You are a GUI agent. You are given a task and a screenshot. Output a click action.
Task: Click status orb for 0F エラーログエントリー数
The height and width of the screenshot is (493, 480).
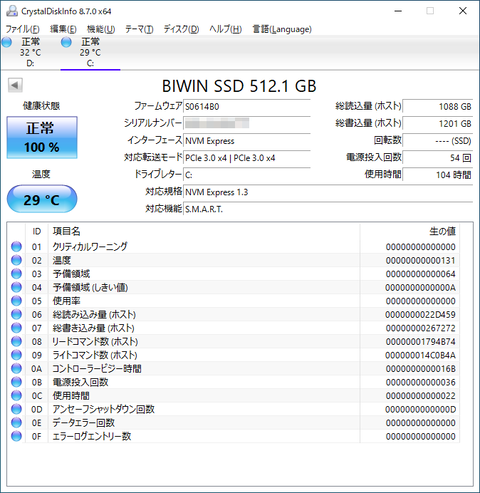(x=16, y=436)
